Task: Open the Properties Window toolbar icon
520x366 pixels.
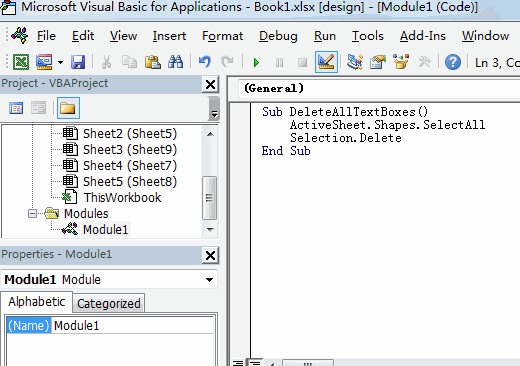Action: click(378, 62)
